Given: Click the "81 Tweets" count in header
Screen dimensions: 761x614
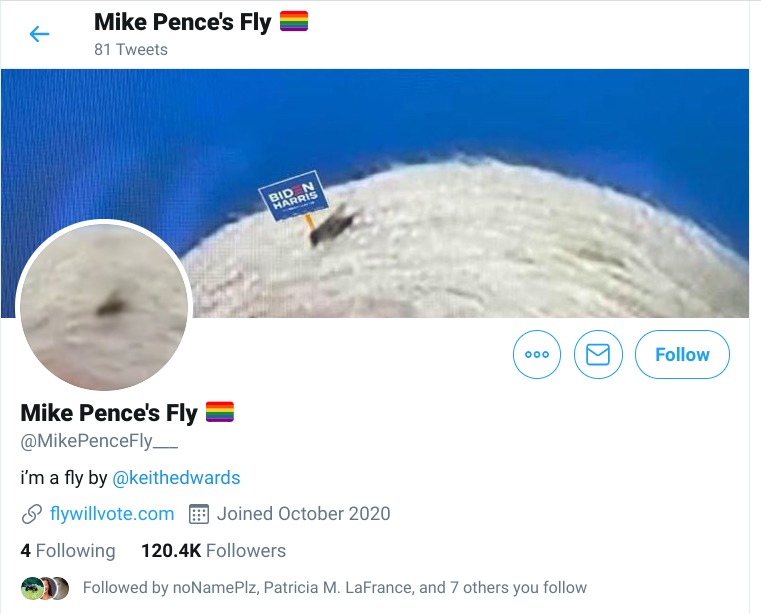Looking at the screenshot, I should [x=131, y=49].
